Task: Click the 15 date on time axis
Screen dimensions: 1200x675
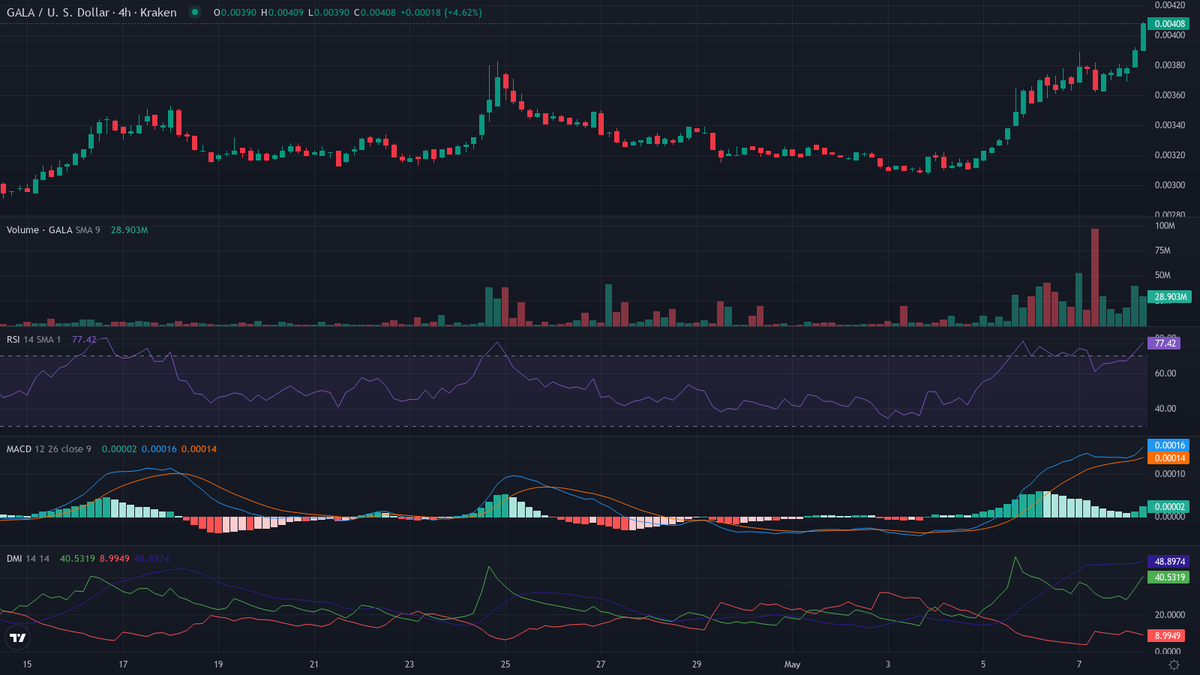Action: pos(27,664)
